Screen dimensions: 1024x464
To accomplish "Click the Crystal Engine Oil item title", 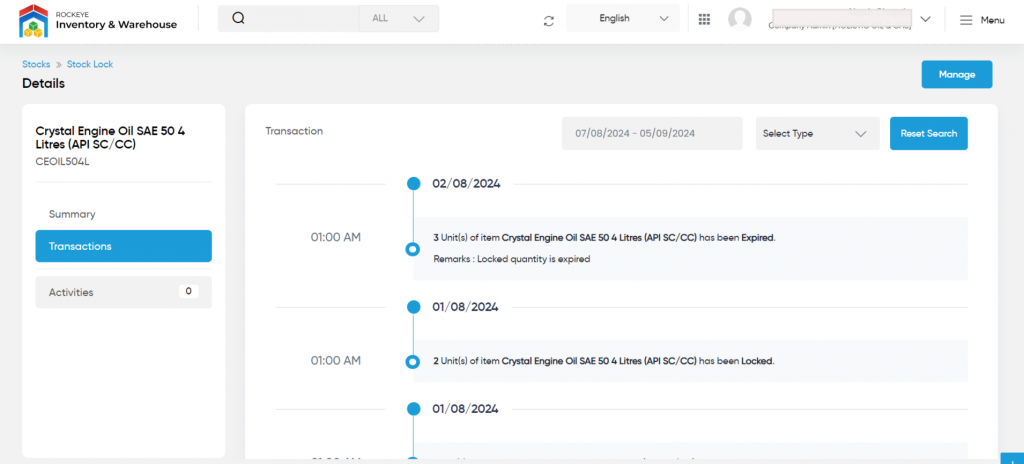I will click(110, 138).
